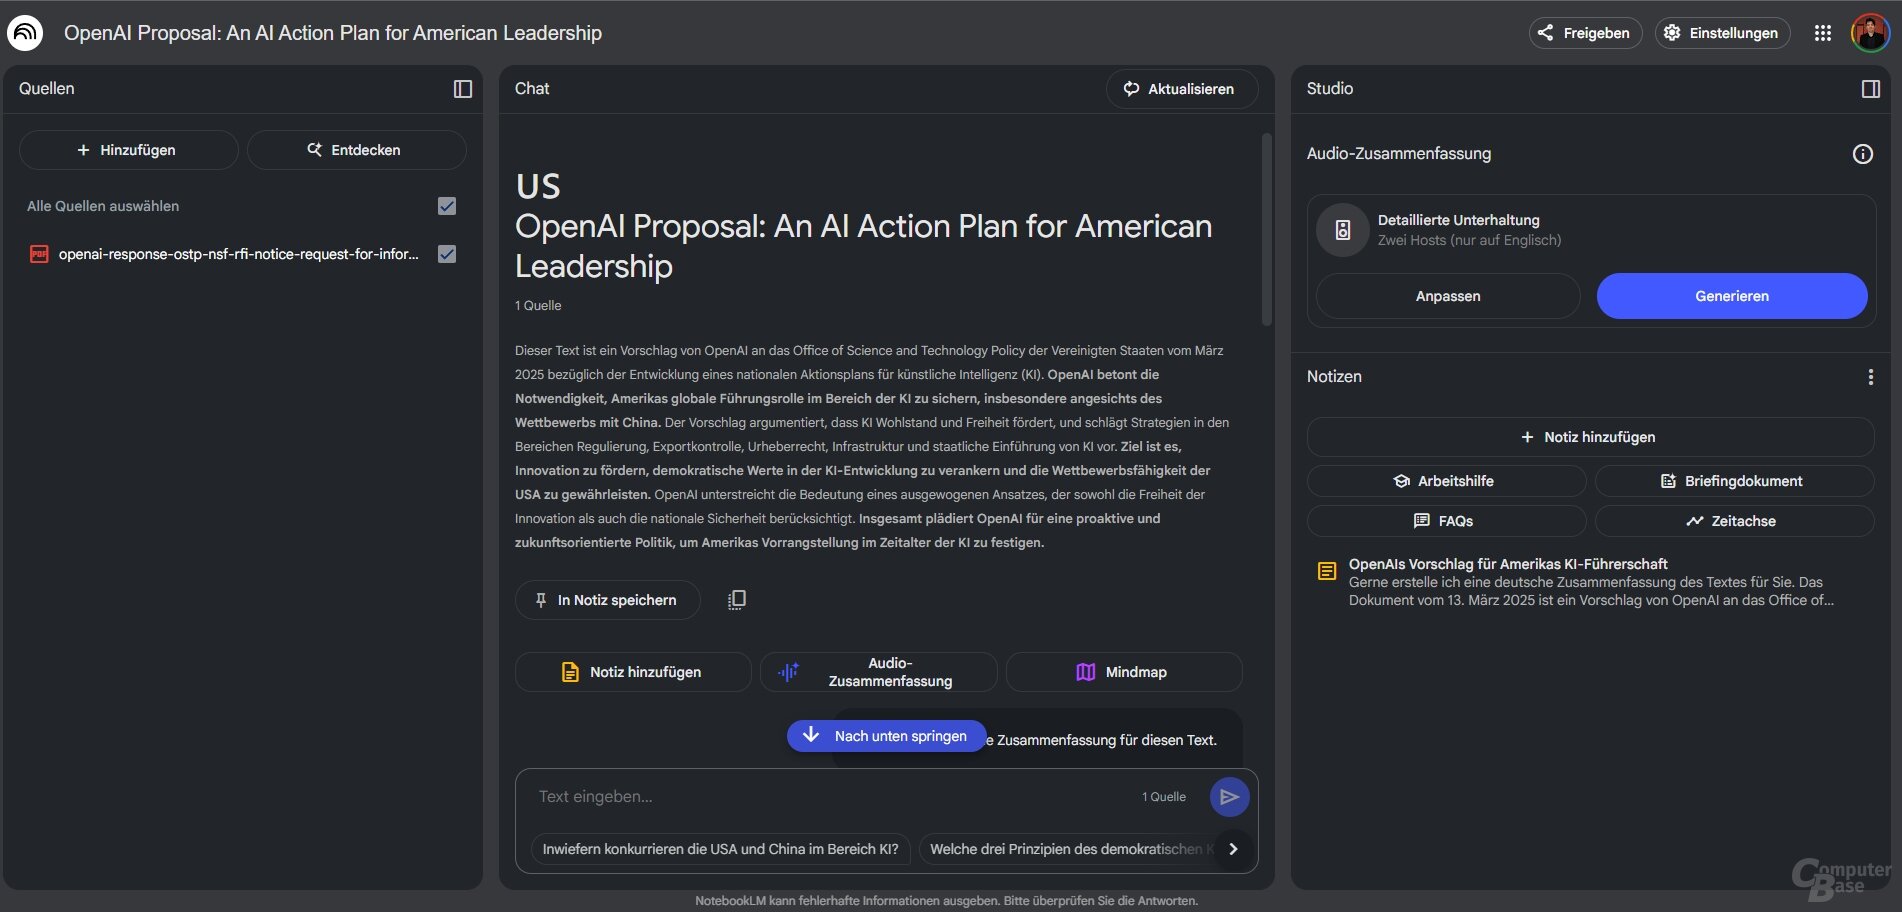The width and height of the screenshot is (1902, 912).
Task: Open Google apps grid icon
Action: [1822, 33]
